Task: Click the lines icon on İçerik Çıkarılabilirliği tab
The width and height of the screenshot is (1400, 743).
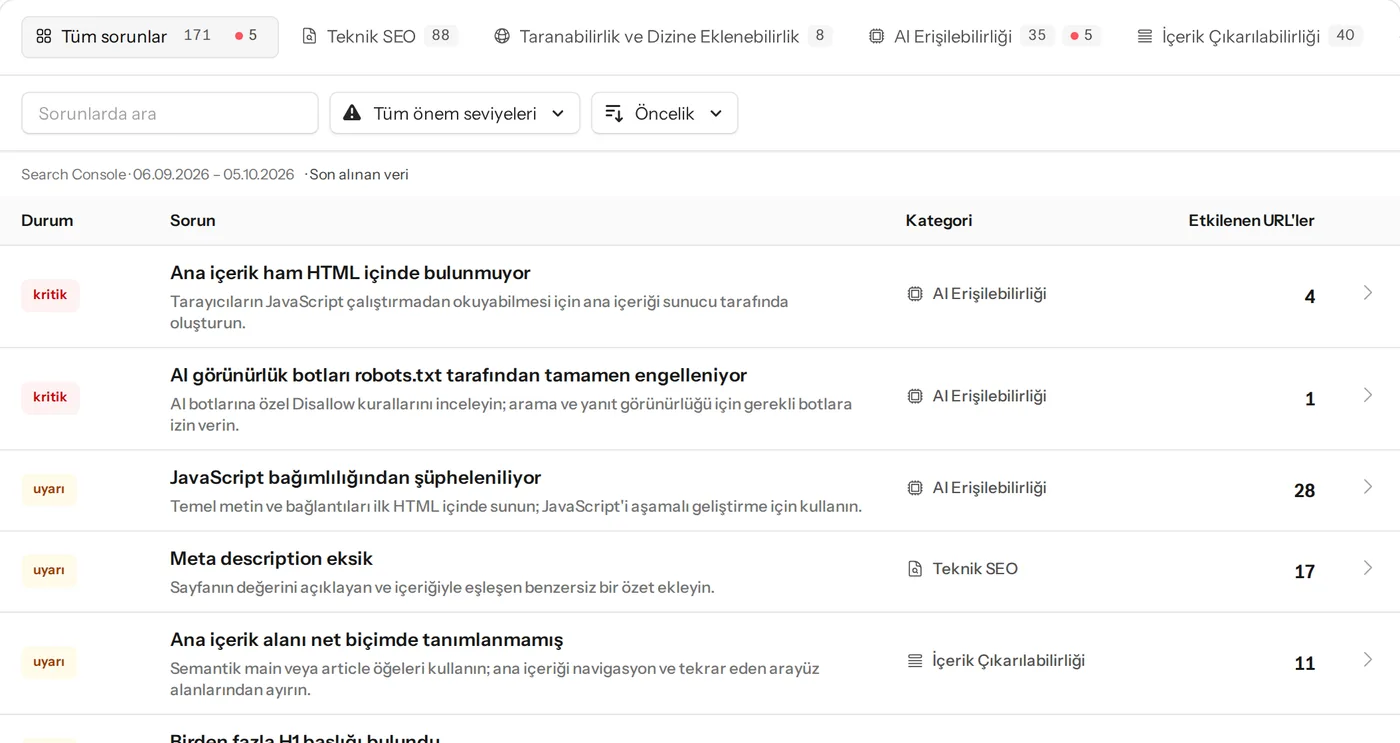Action: tap(1145, 36)
